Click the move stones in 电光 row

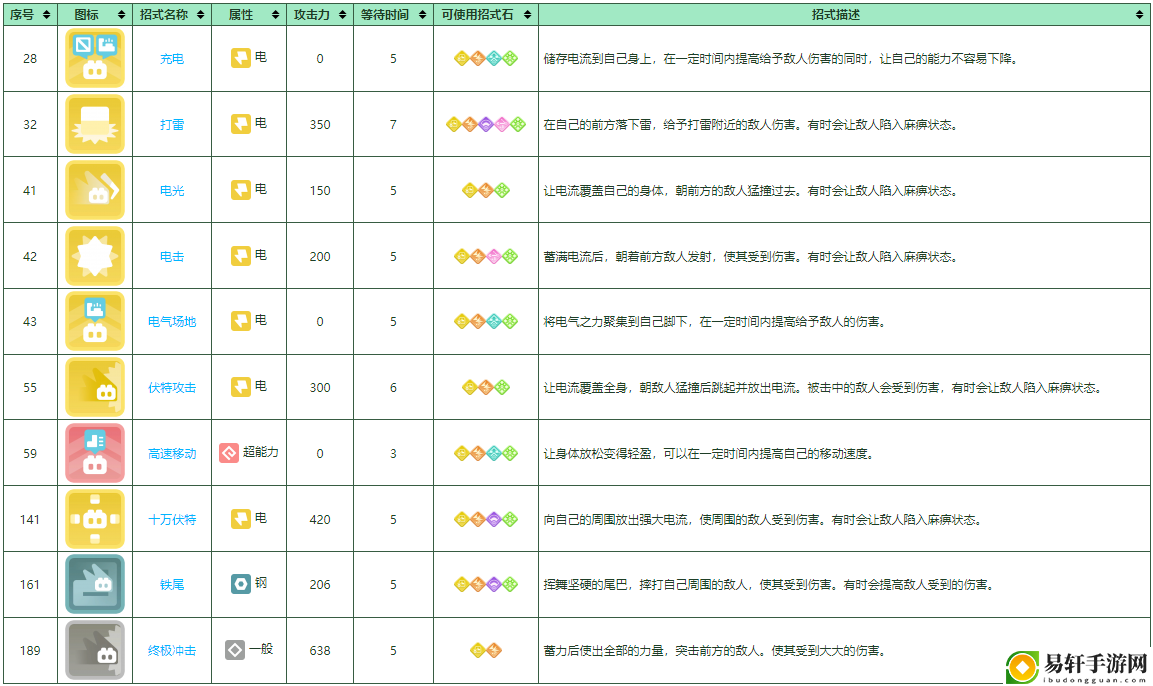point(485,190)
